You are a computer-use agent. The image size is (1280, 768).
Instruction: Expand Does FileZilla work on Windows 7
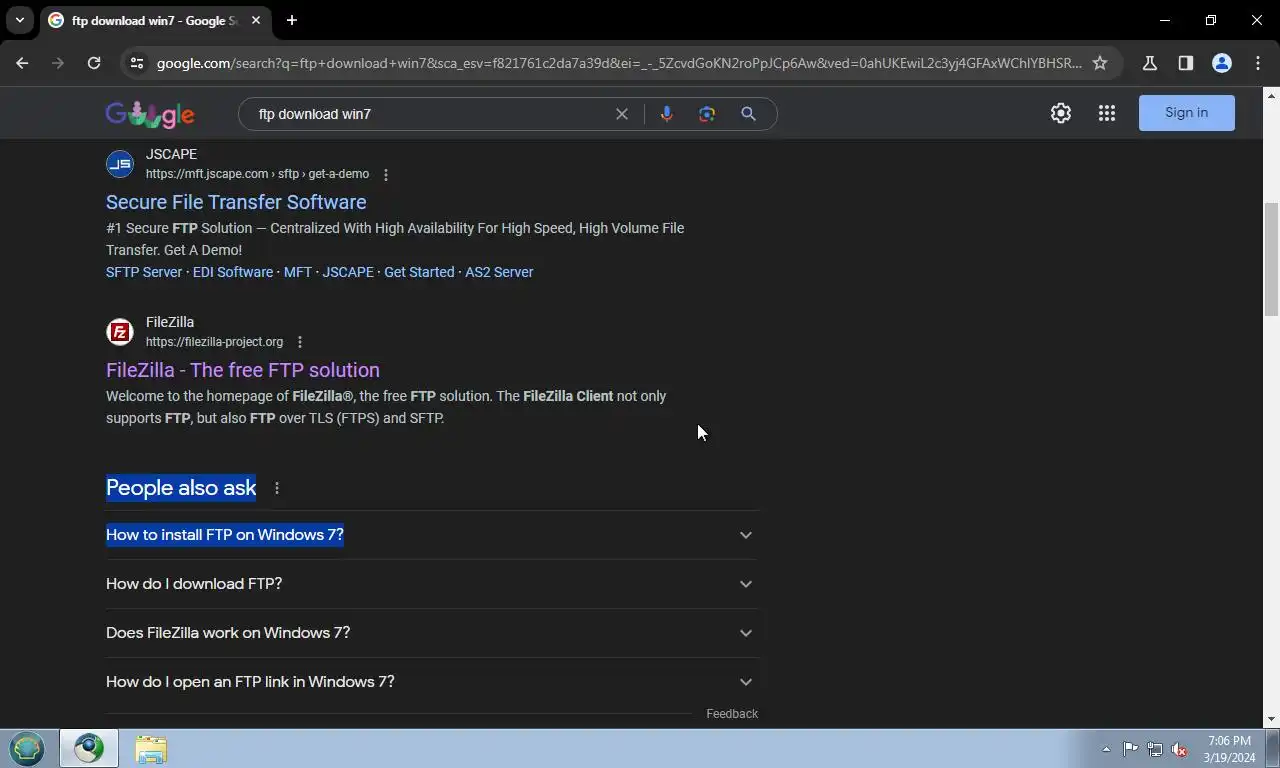click(432, 633)
